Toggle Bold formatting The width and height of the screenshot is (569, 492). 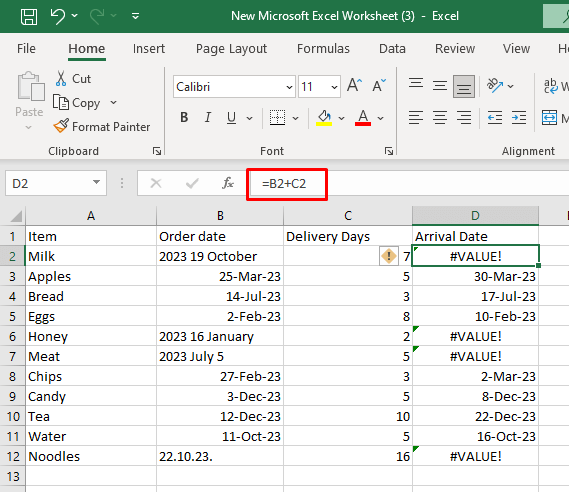pyautogui.click(x=184, y=118)
